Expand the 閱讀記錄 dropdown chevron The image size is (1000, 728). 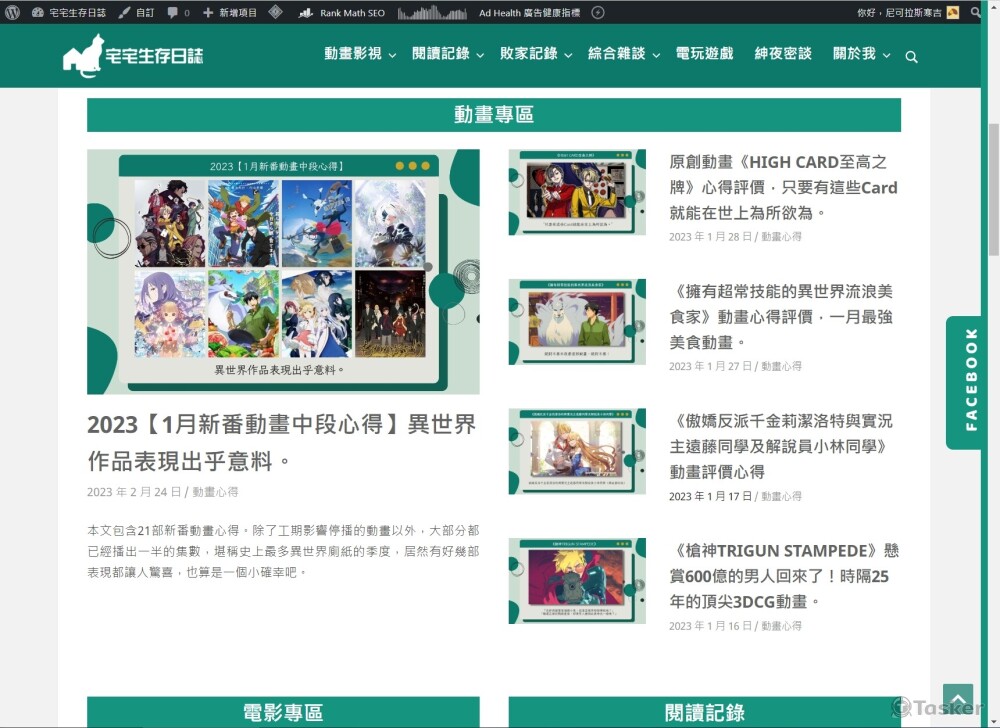coord(480,55)
